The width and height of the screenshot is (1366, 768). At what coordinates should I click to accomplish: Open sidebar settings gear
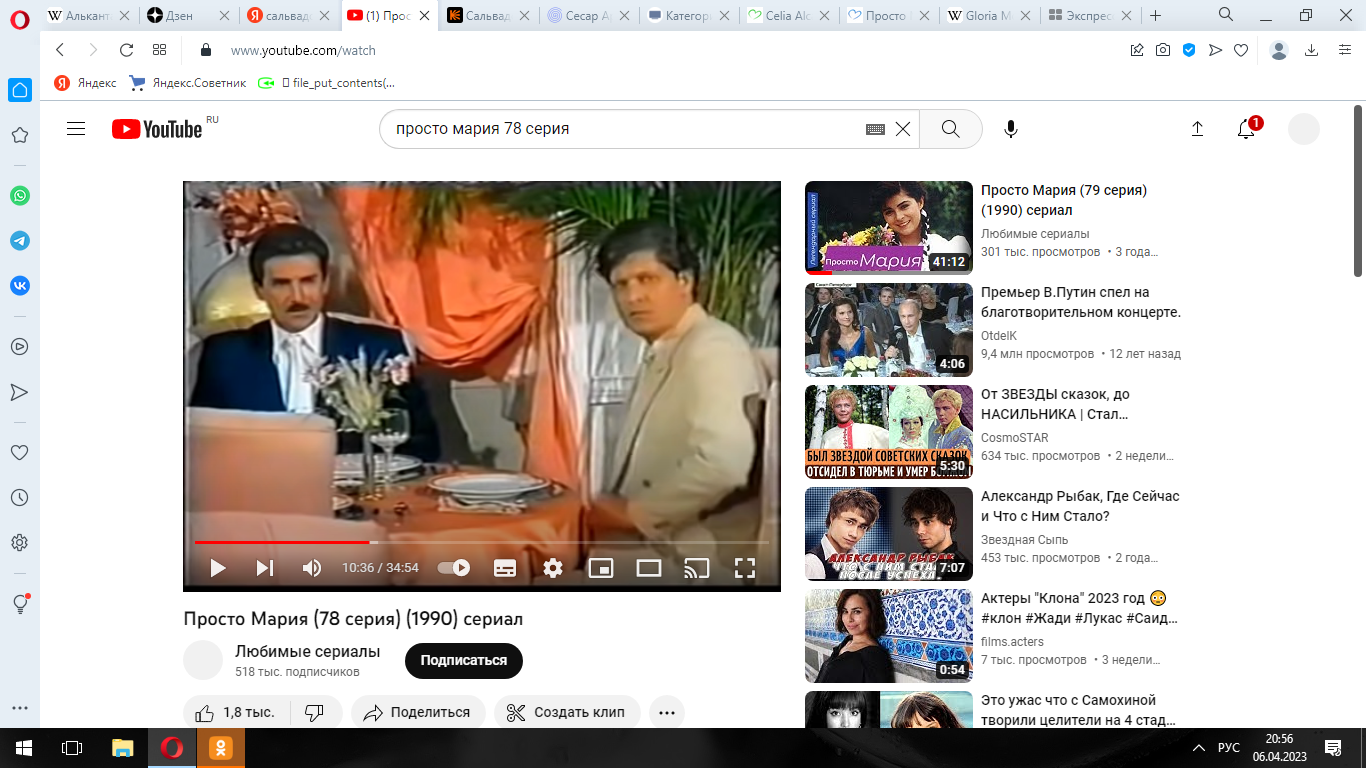pos(19,543)
